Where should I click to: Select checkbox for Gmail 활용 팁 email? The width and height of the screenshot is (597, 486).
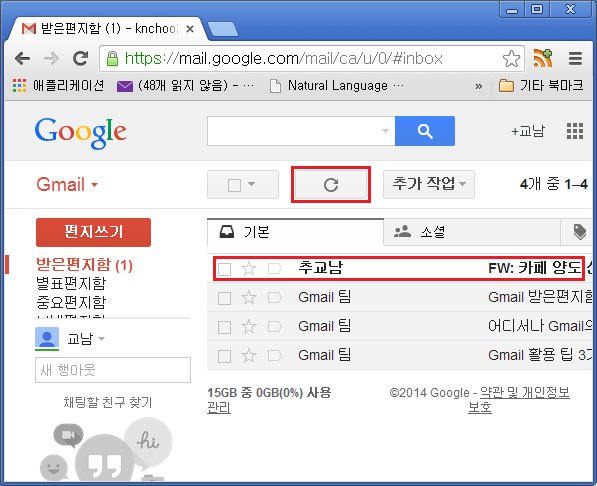[x=224, y=357]
